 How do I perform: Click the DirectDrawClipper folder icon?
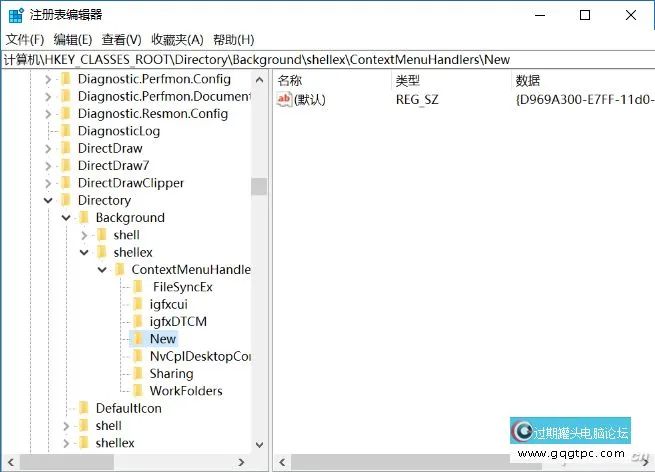[66, 183]
